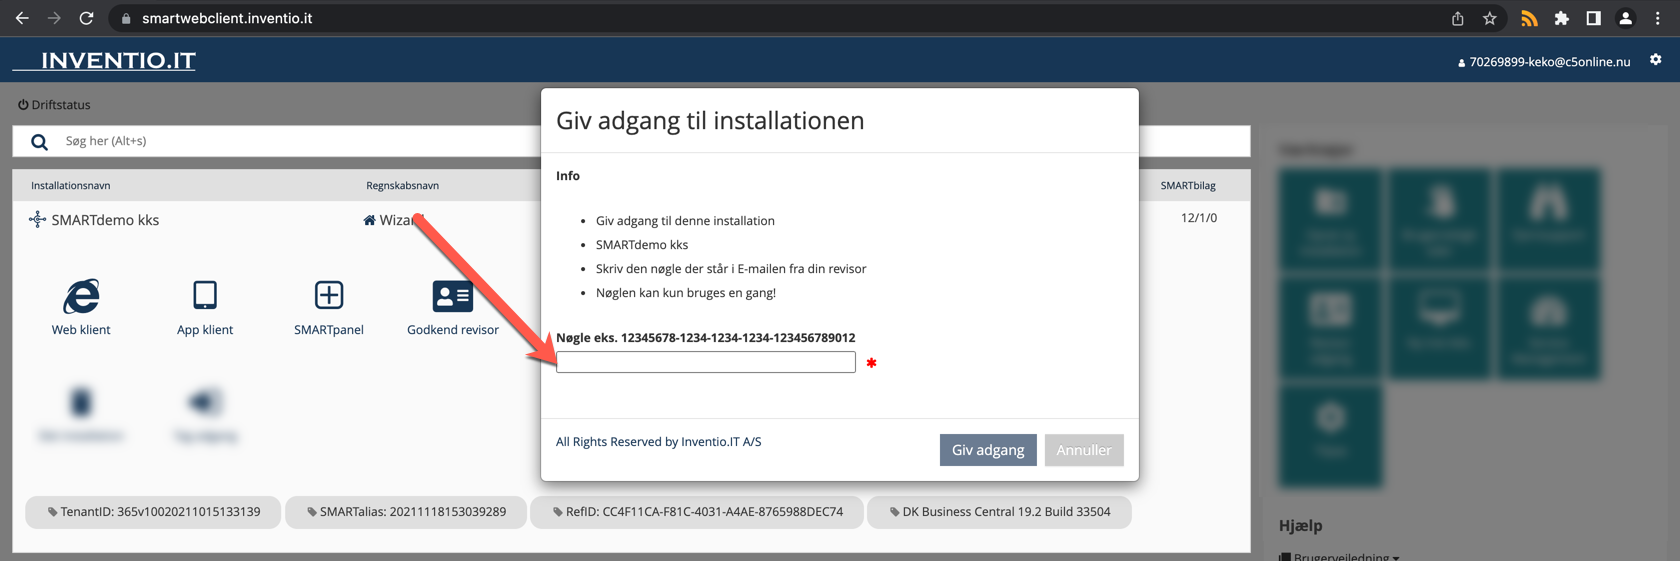
Task: Click the home icon next to Wizard
Action: click(x=369, y=220)
